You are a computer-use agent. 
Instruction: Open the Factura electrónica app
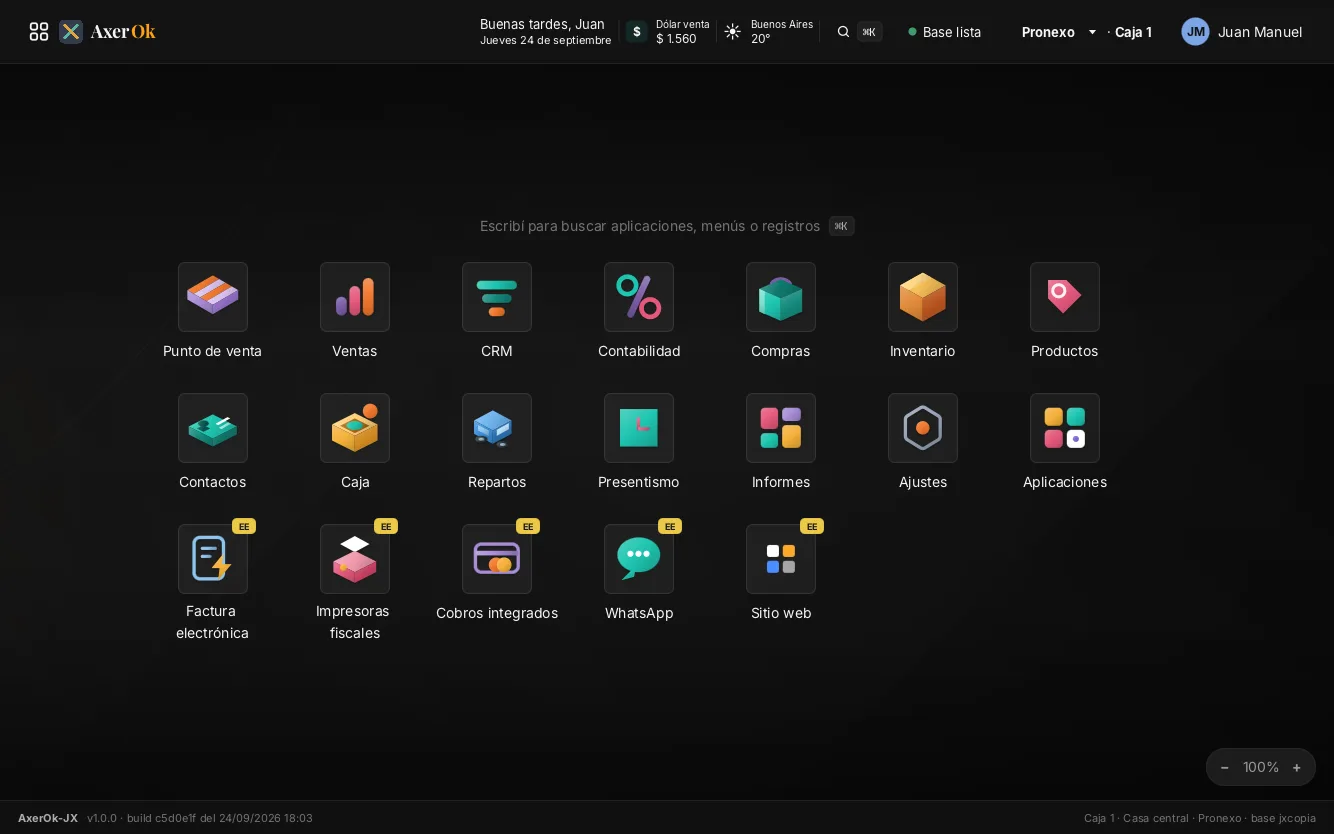tap(213, 559)
